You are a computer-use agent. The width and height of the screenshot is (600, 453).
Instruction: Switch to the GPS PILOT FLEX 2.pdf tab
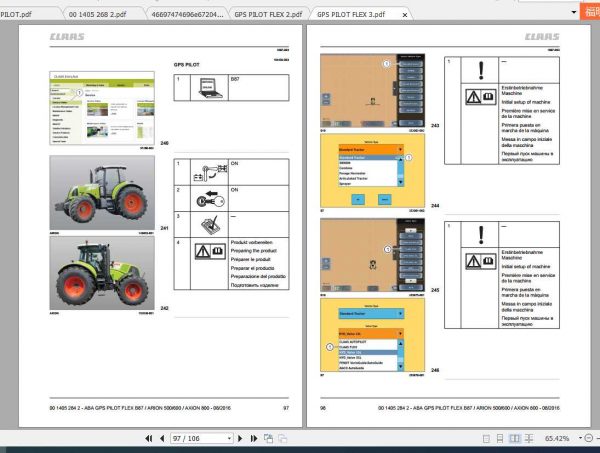click(268, 15)
